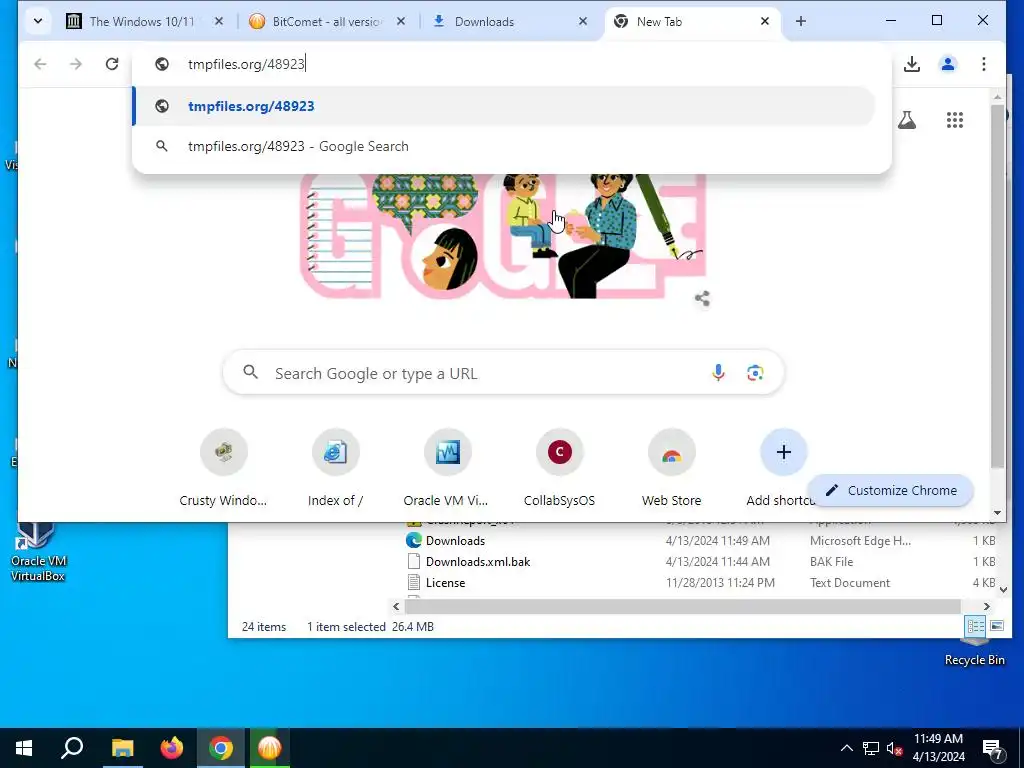Open the Web Store shortcut tile
Viewport: 1024px width, 768px height.
(671, 468)
